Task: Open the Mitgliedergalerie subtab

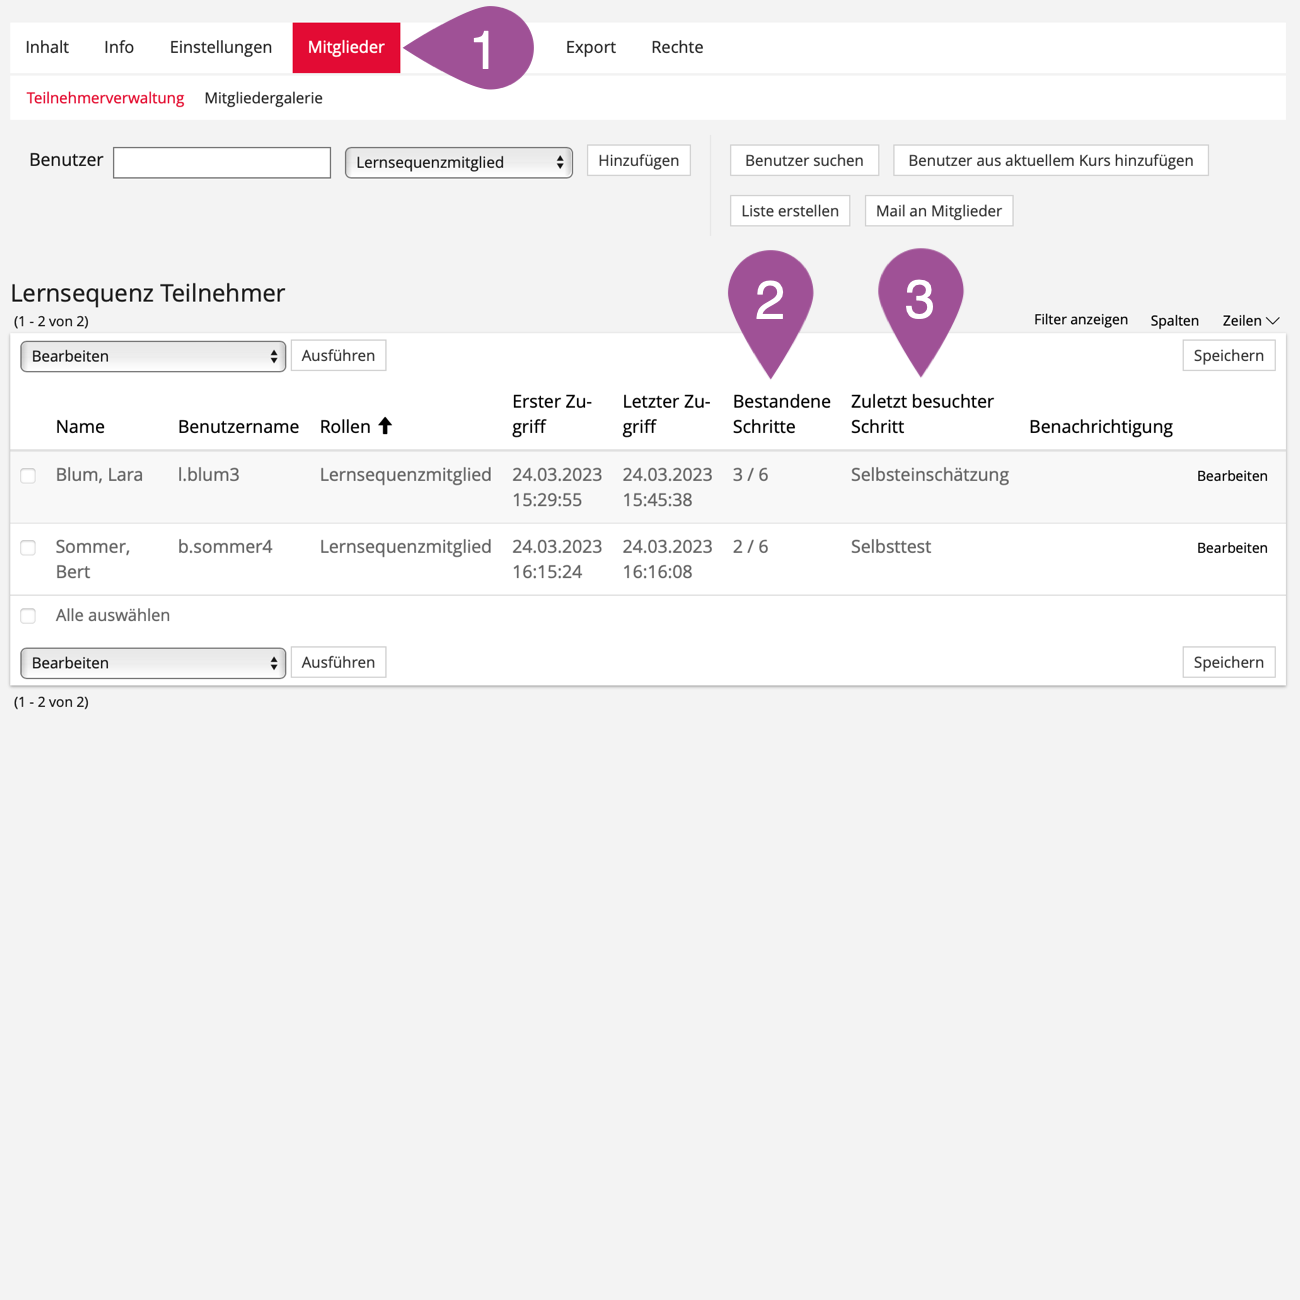Action: tap(263, 98)
